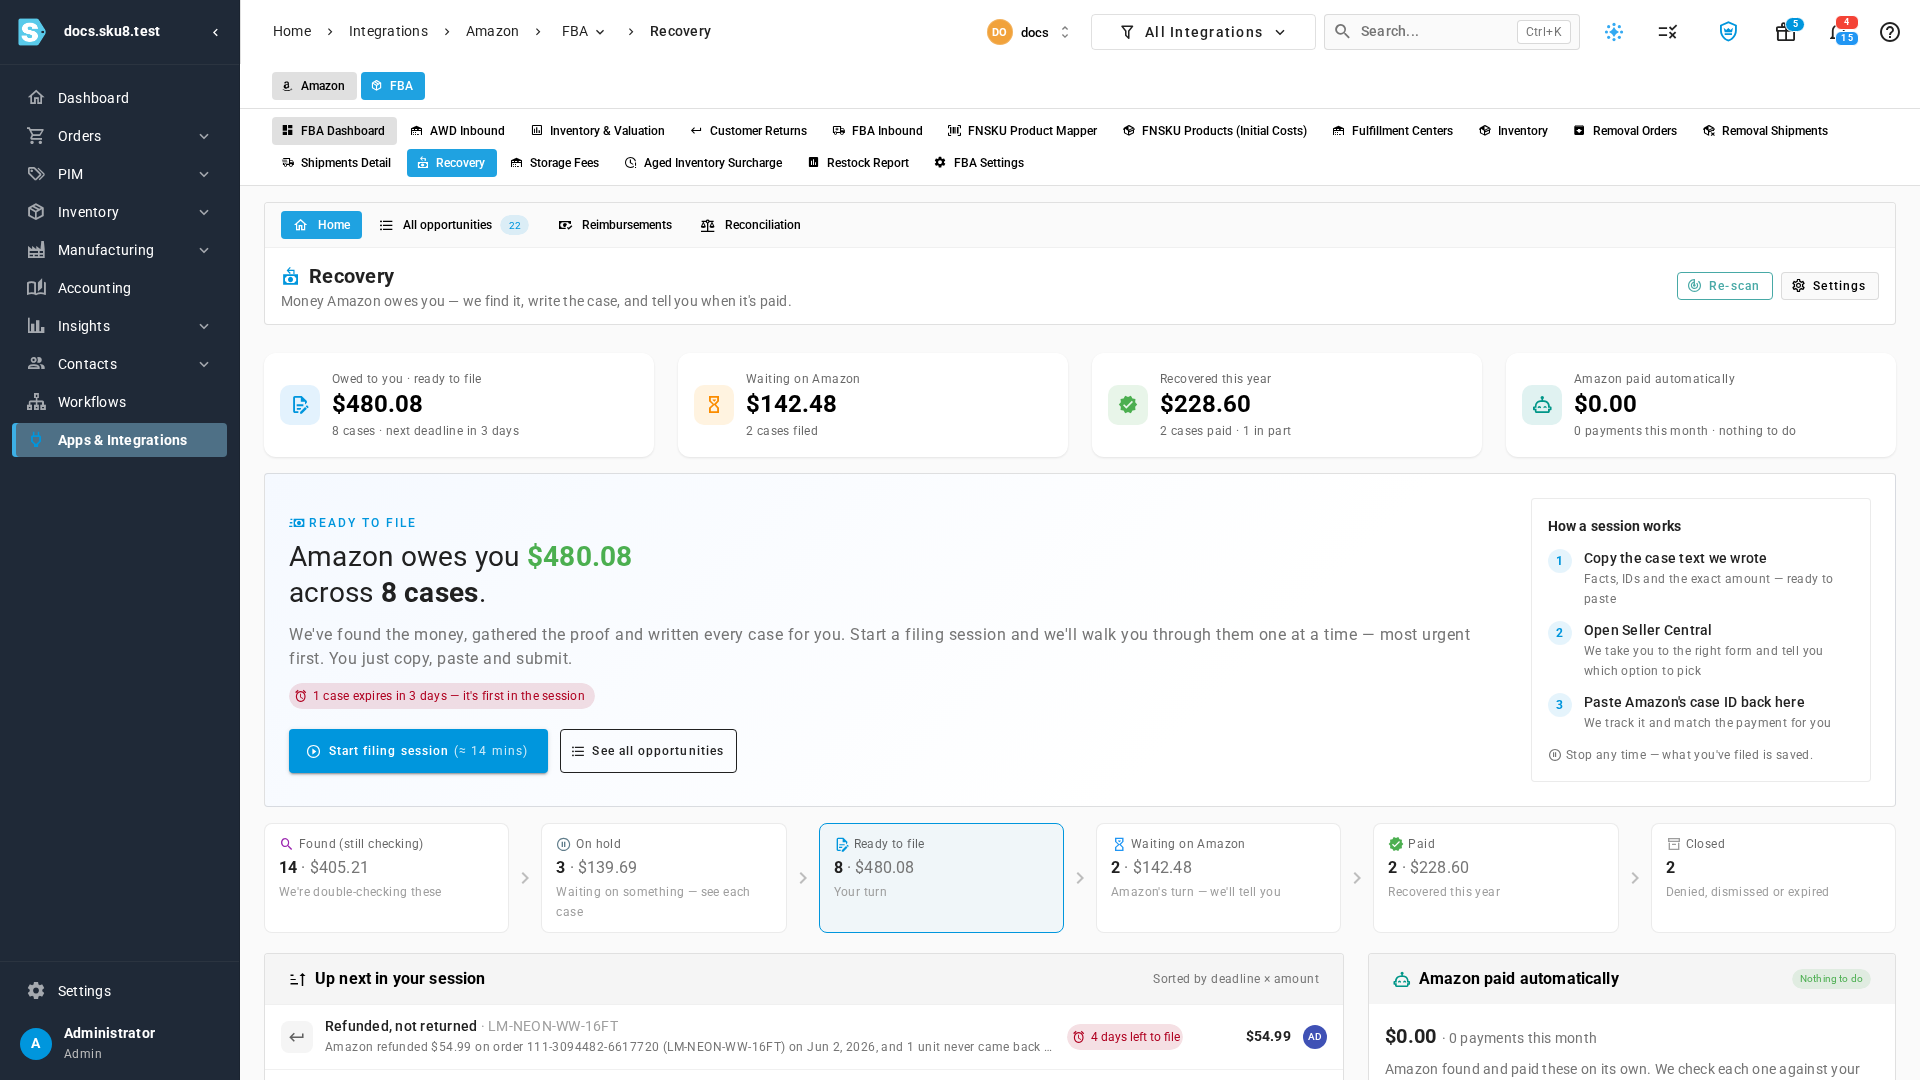Open Recovery Settings button
The width and height of the screenshot is (1920, 1080).
pyautogui.click(x=1829, y=286)
